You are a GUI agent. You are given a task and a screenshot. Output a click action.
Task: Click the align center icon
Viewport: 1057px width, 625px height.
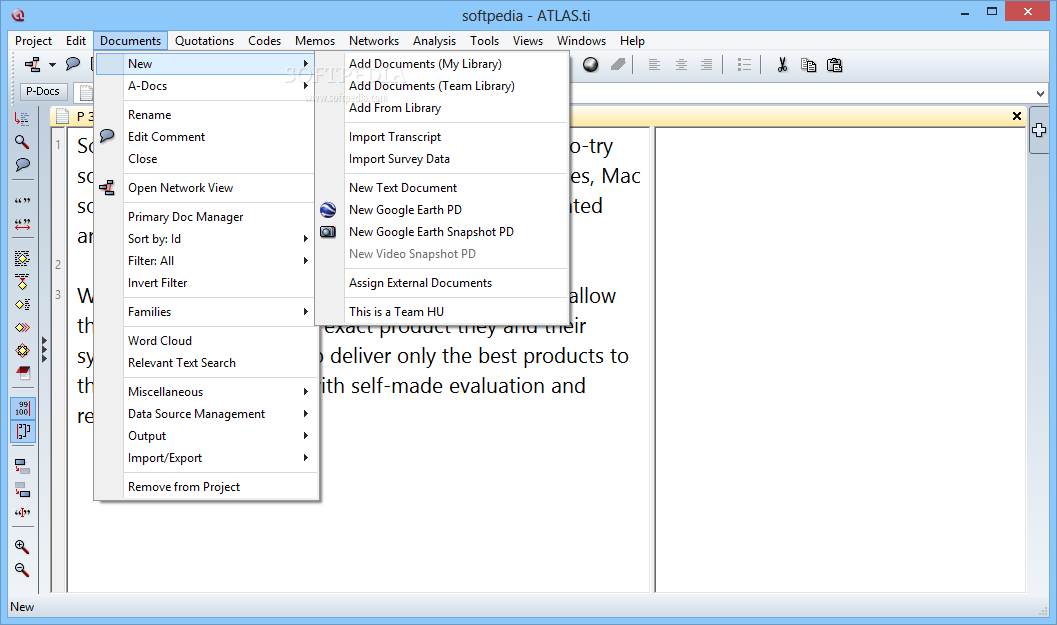[x=681, y=65]
